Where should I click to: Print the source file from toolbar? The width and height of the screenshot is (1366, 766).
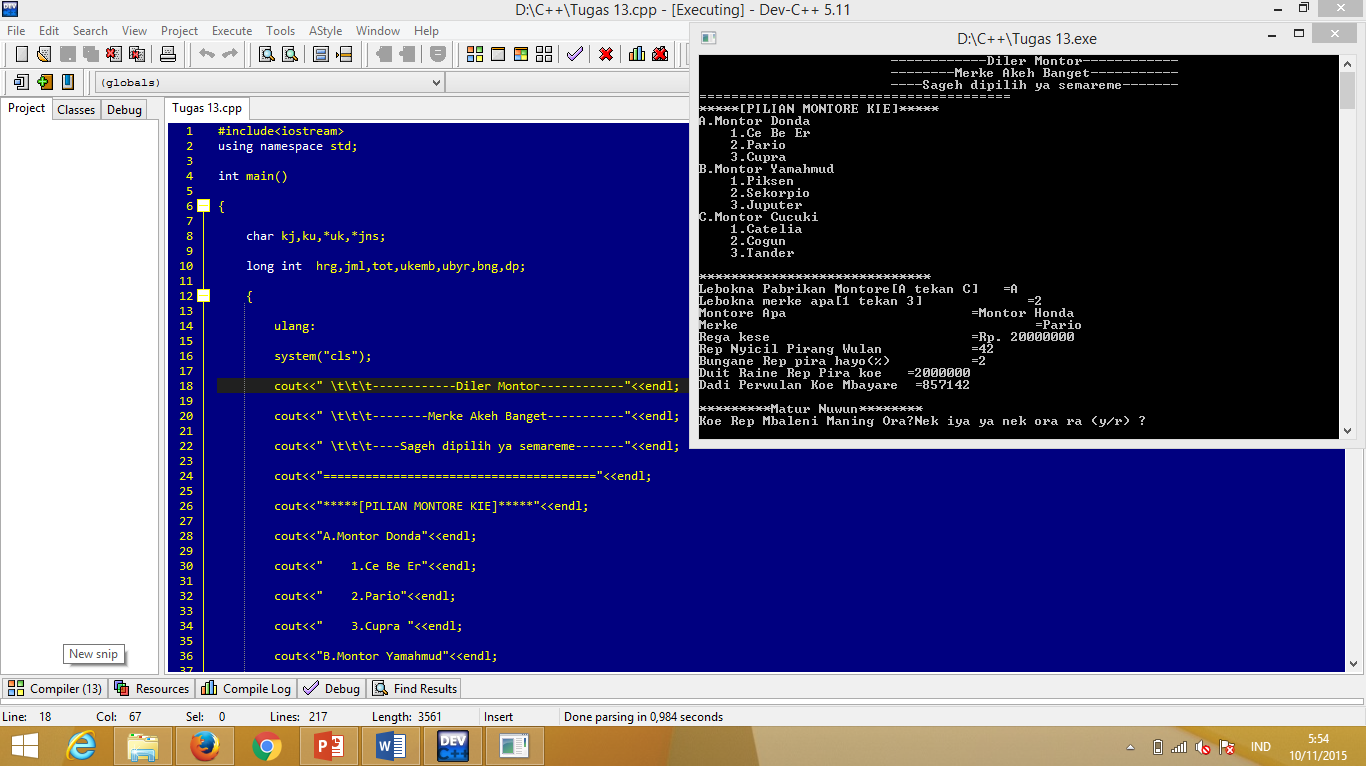pyautogui.click(x=168, y=54)
